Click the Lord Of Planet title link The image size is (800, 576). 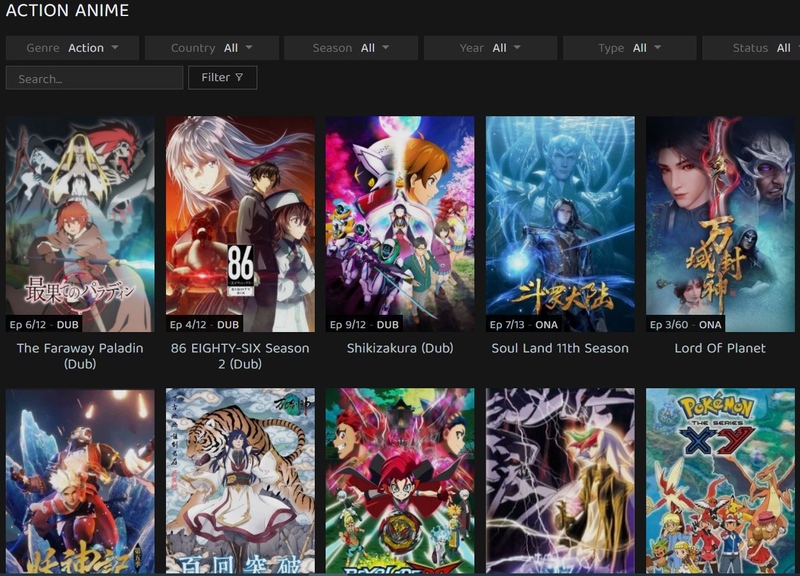click(x=720, y=348)
